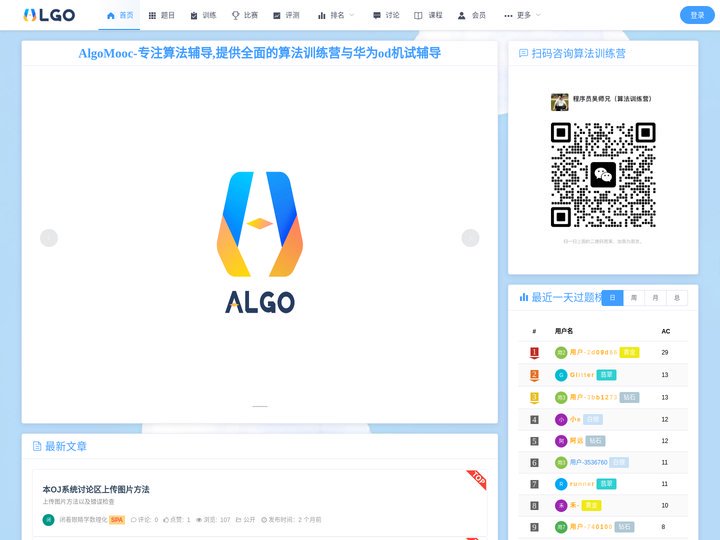Viewport: 720px width, 540px height.
Task: Open user 用户-3536760 profile link
Action: tap(589, 462)
